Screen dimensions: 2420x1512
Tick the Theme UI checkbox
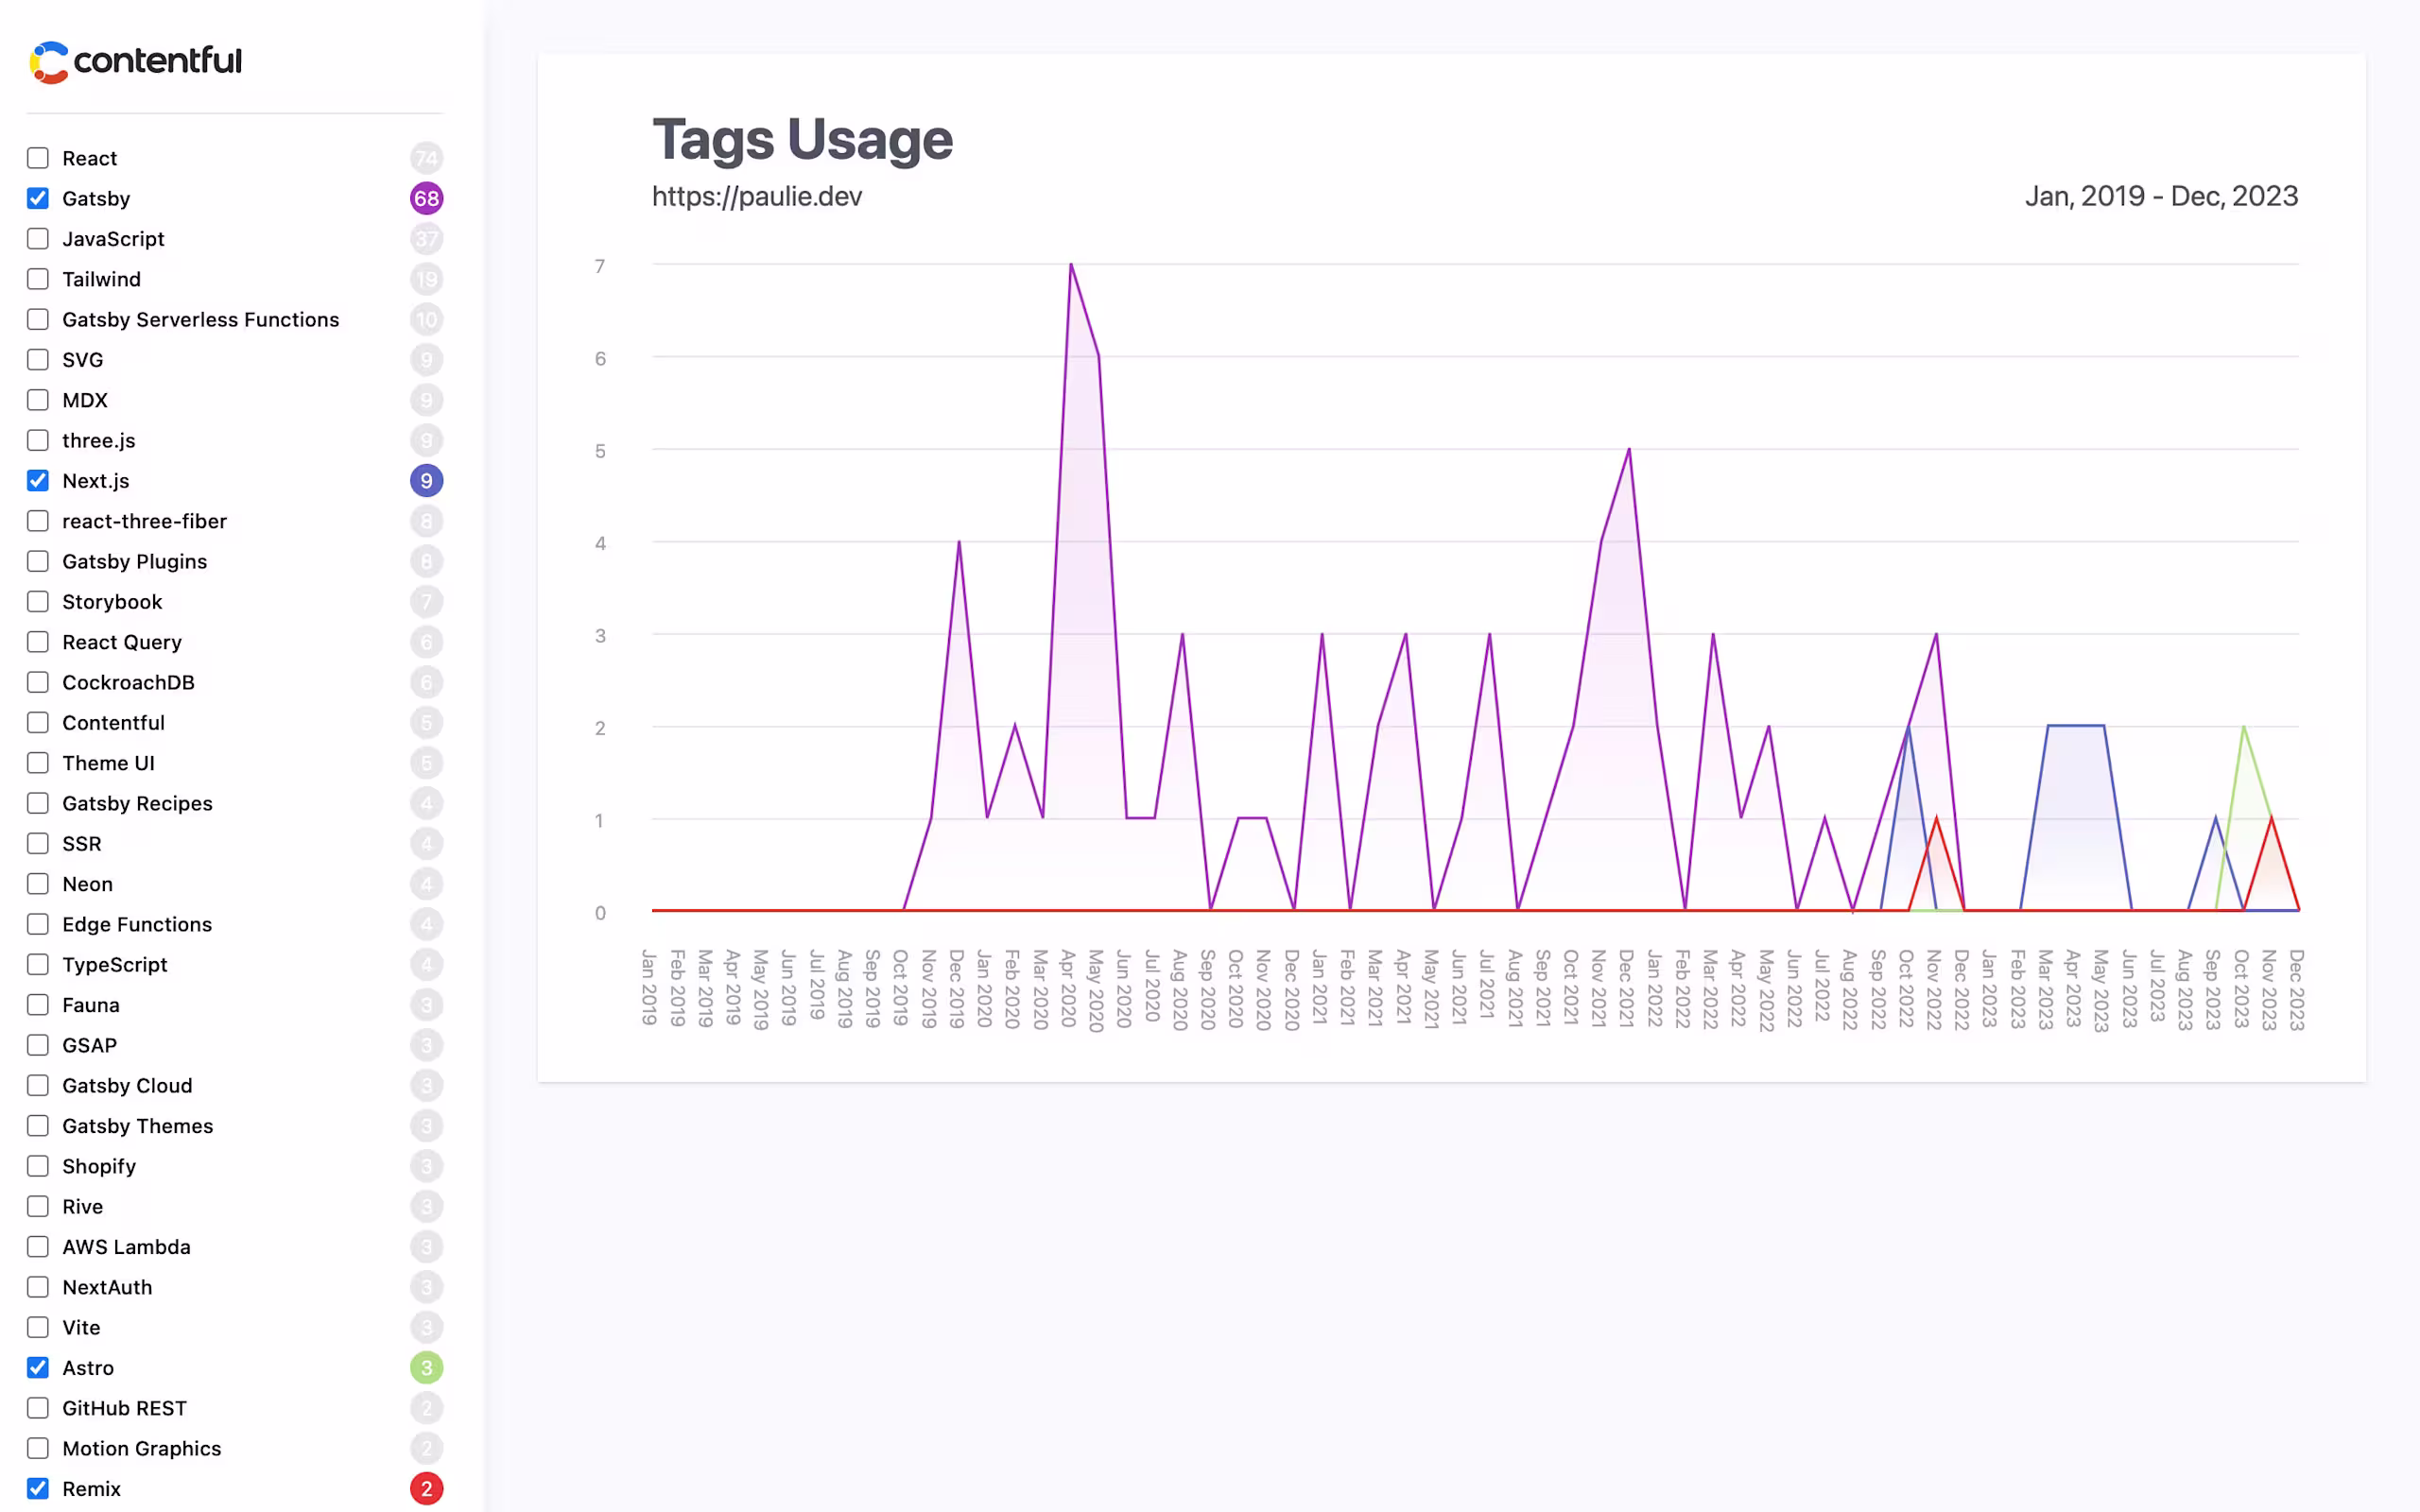(x=38, y=763)
